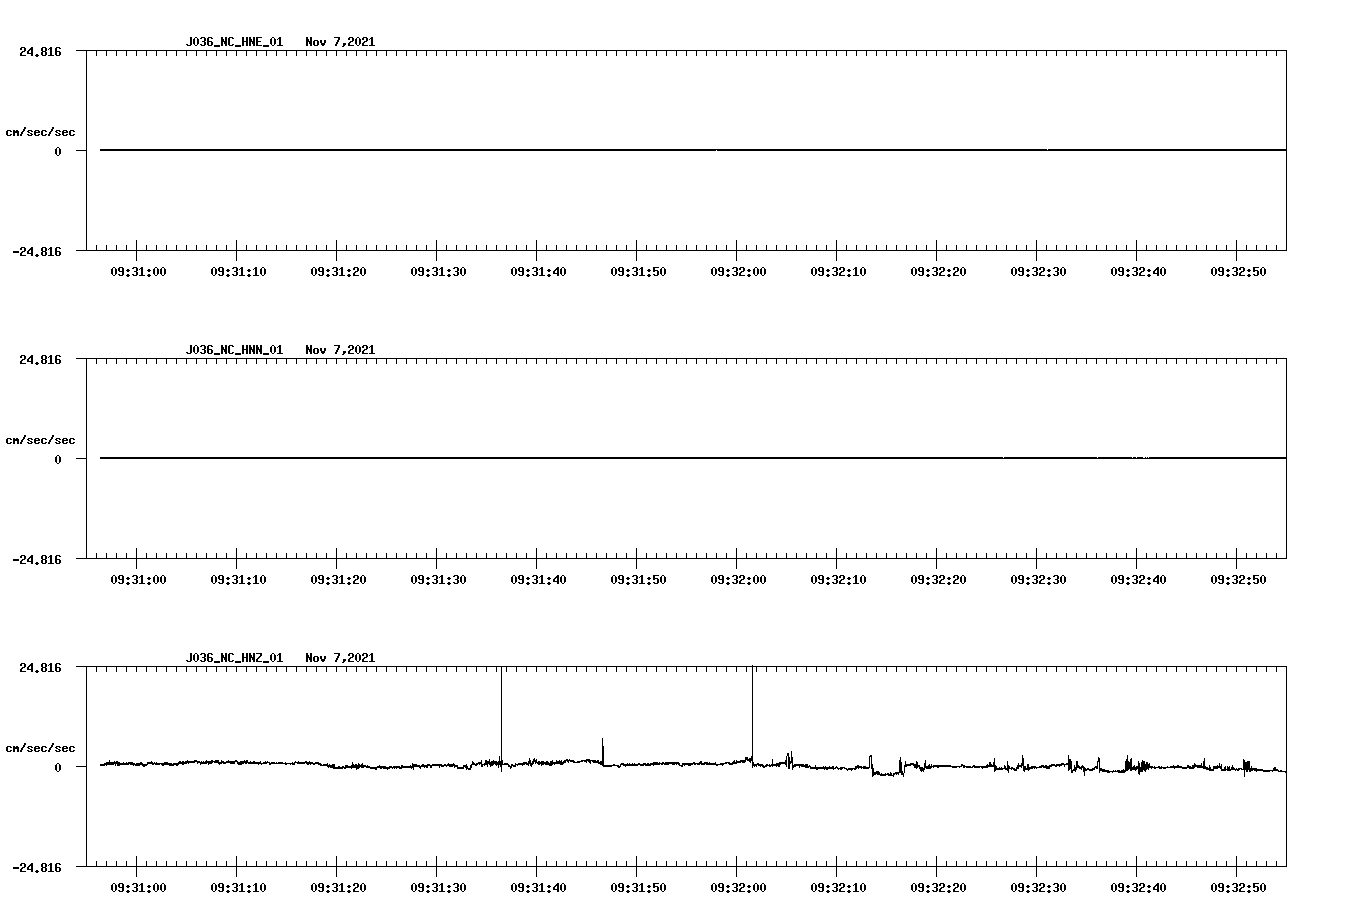Click the 09:31:00 time label under HNE plot

click(x=138, y=271)
